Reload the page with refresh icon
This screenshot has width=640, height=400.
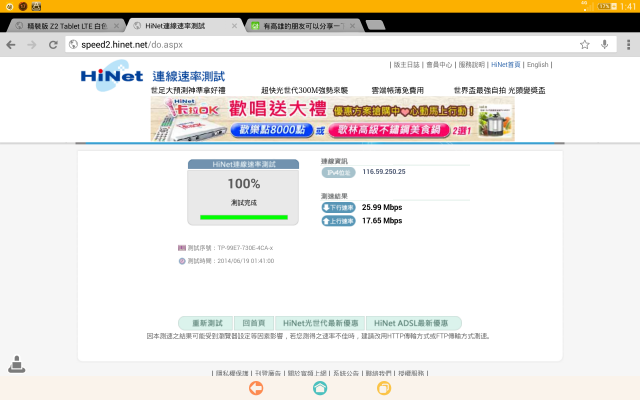[x=53, y=44]
